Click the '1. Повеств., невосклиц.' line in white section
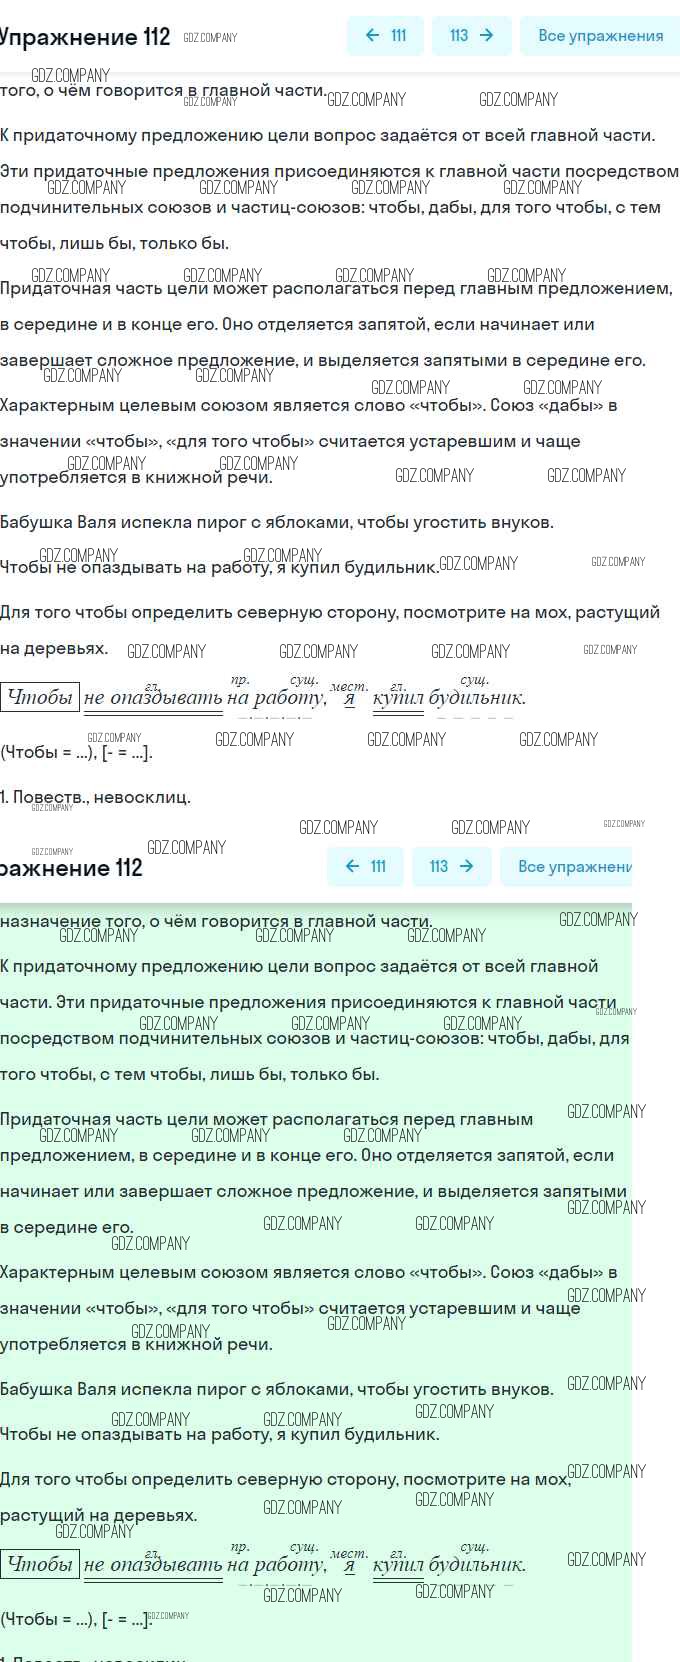This screenshot has height=1662, width=680. pyautogui.click(x=96, y=797)
